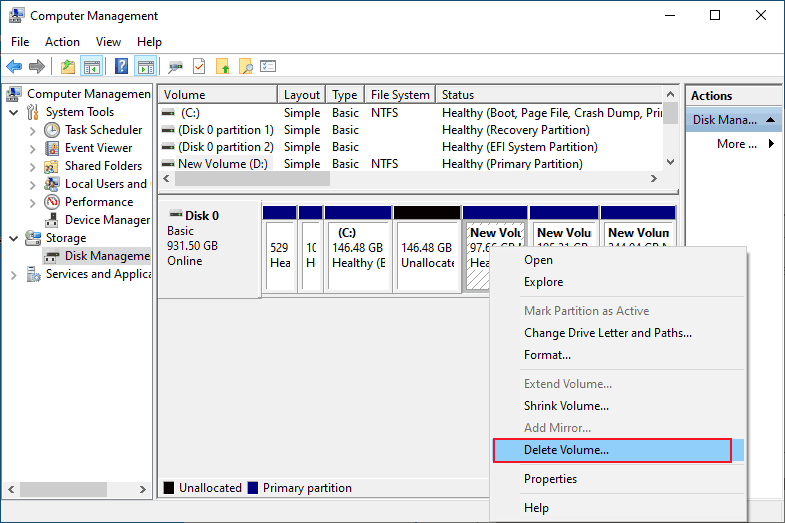Select the 146.48 GB Unallocated block
This screenshot has height=523, width=785.
[427, 249]
